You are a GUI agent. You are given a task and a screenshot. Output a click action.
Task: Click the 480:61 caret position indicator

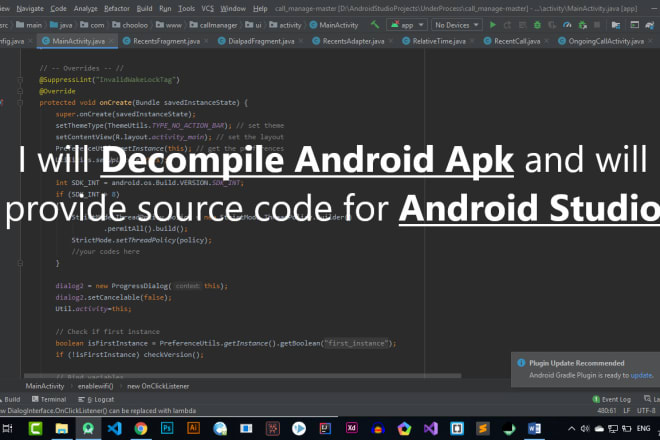coord(607,411)
